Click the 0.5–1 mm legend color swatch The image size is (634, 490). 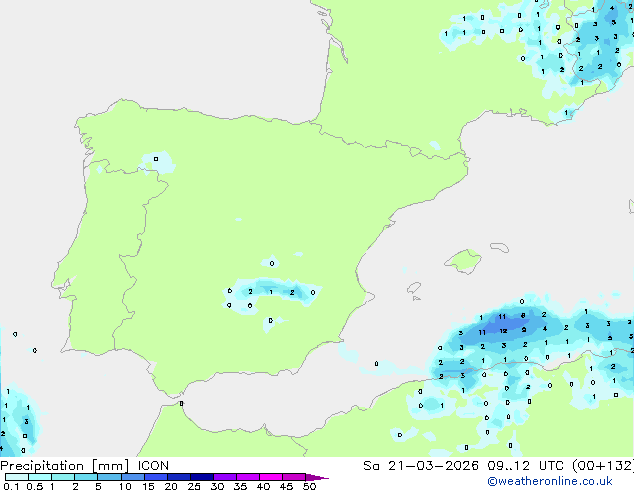tap(40, 477)
